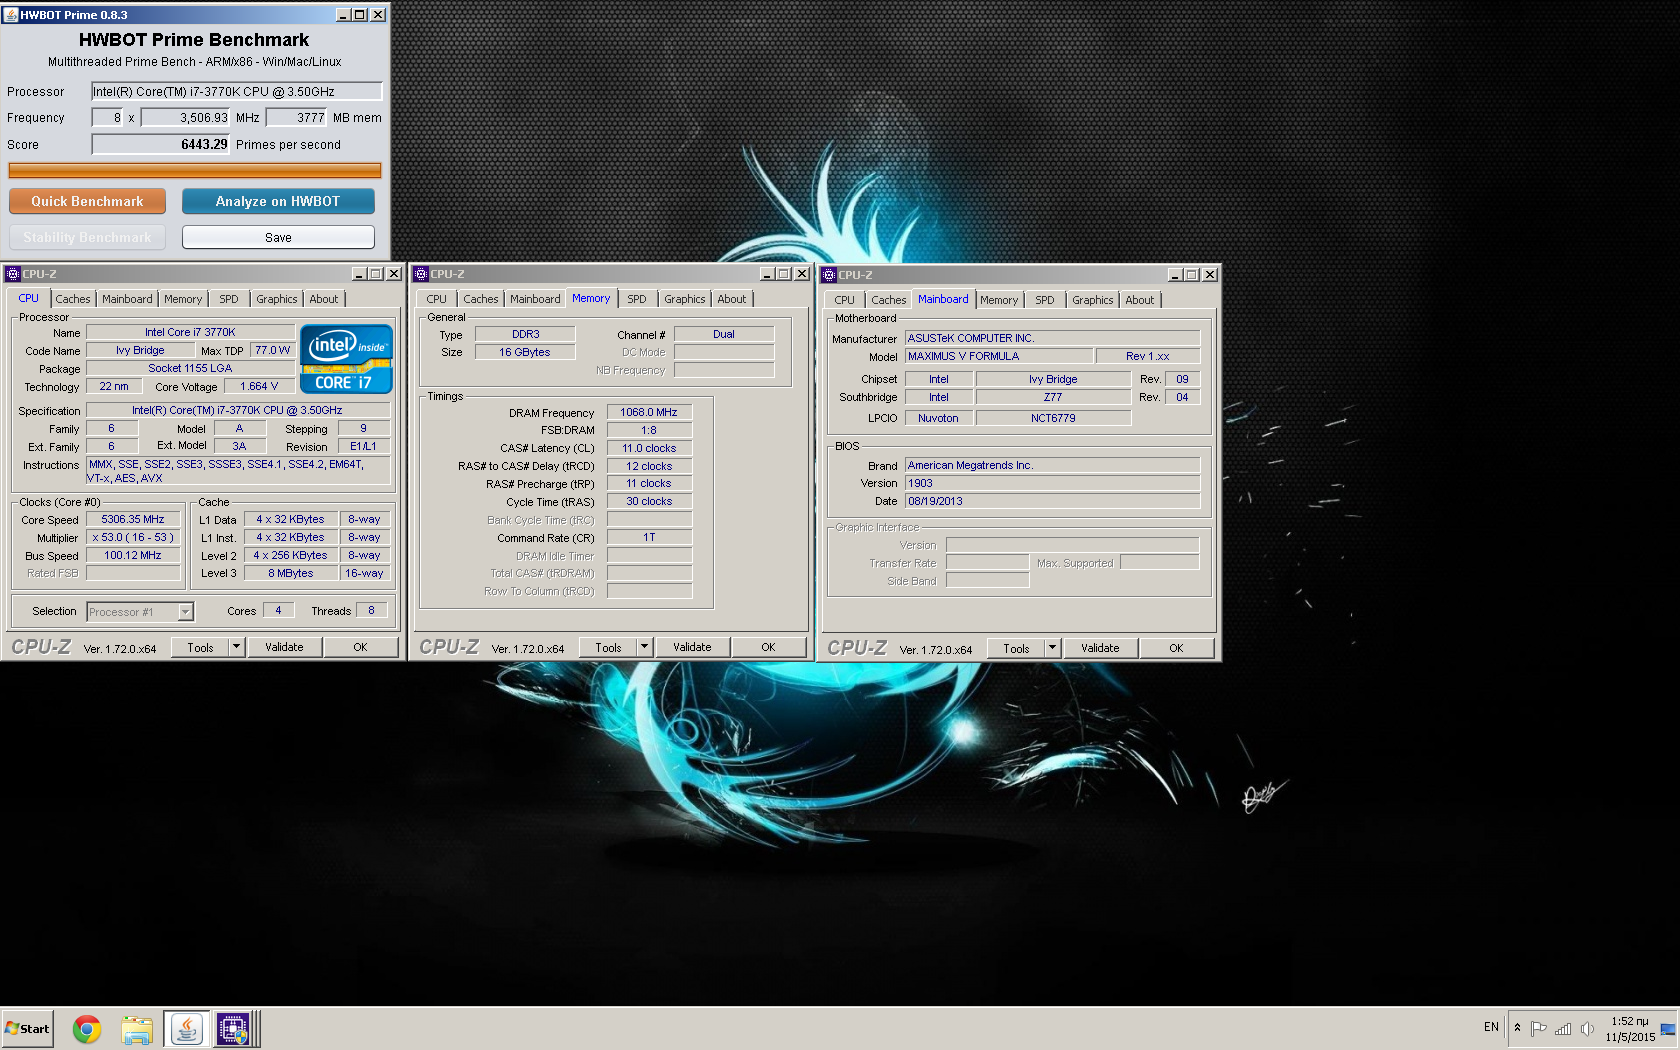Click the DRAM Frequency value 1068.0 MHz
1680x1050 pixels.
point(649,412)
